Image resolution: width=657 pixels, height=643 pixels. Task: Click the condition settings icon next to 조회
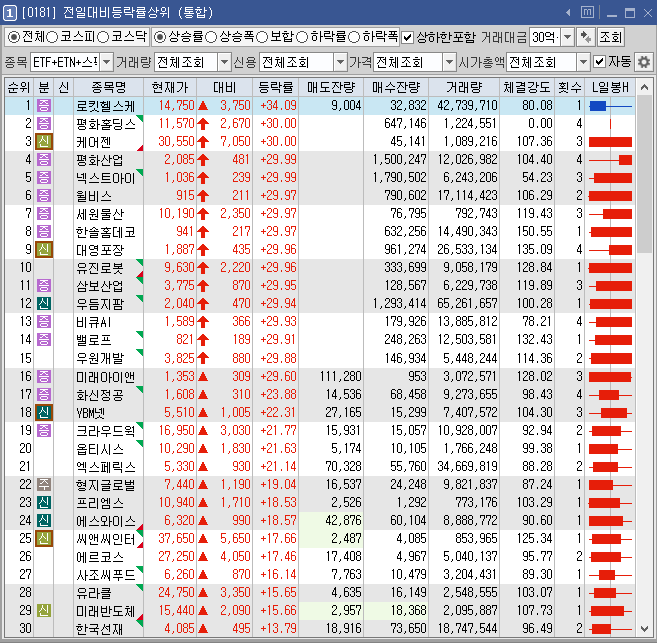tap(586, 37)
